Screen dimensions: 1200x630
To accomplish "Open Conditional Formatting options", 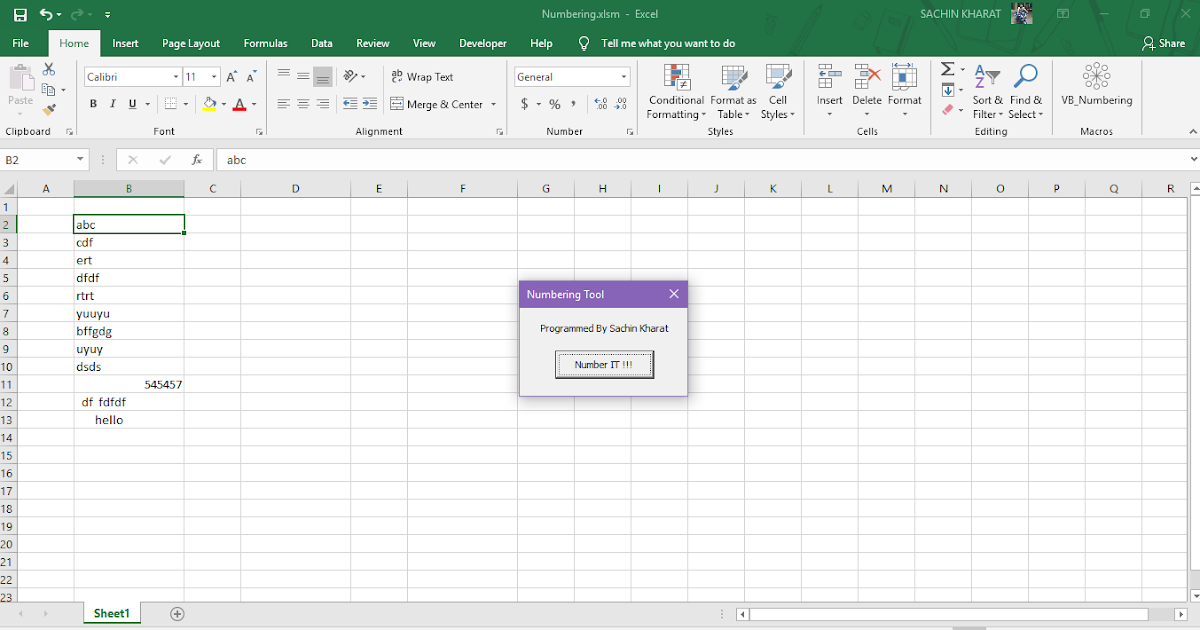I will click(676, 93).
